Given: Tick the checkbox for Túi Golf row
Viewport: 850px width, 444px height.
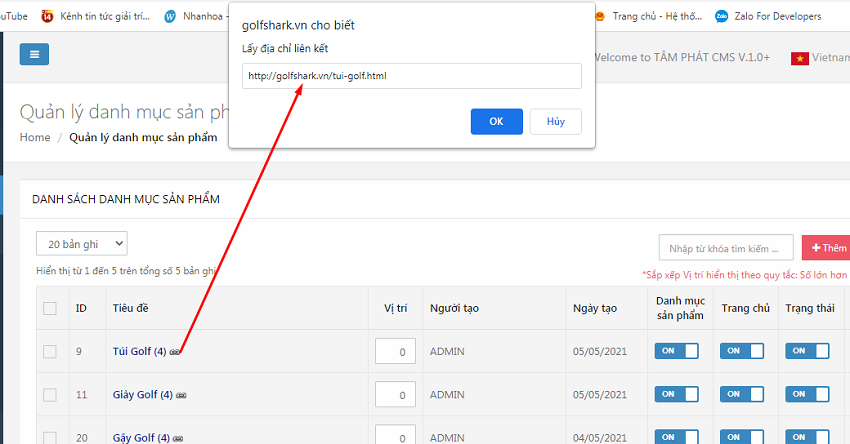Looking at the screenshot, I should pos(50,351).
